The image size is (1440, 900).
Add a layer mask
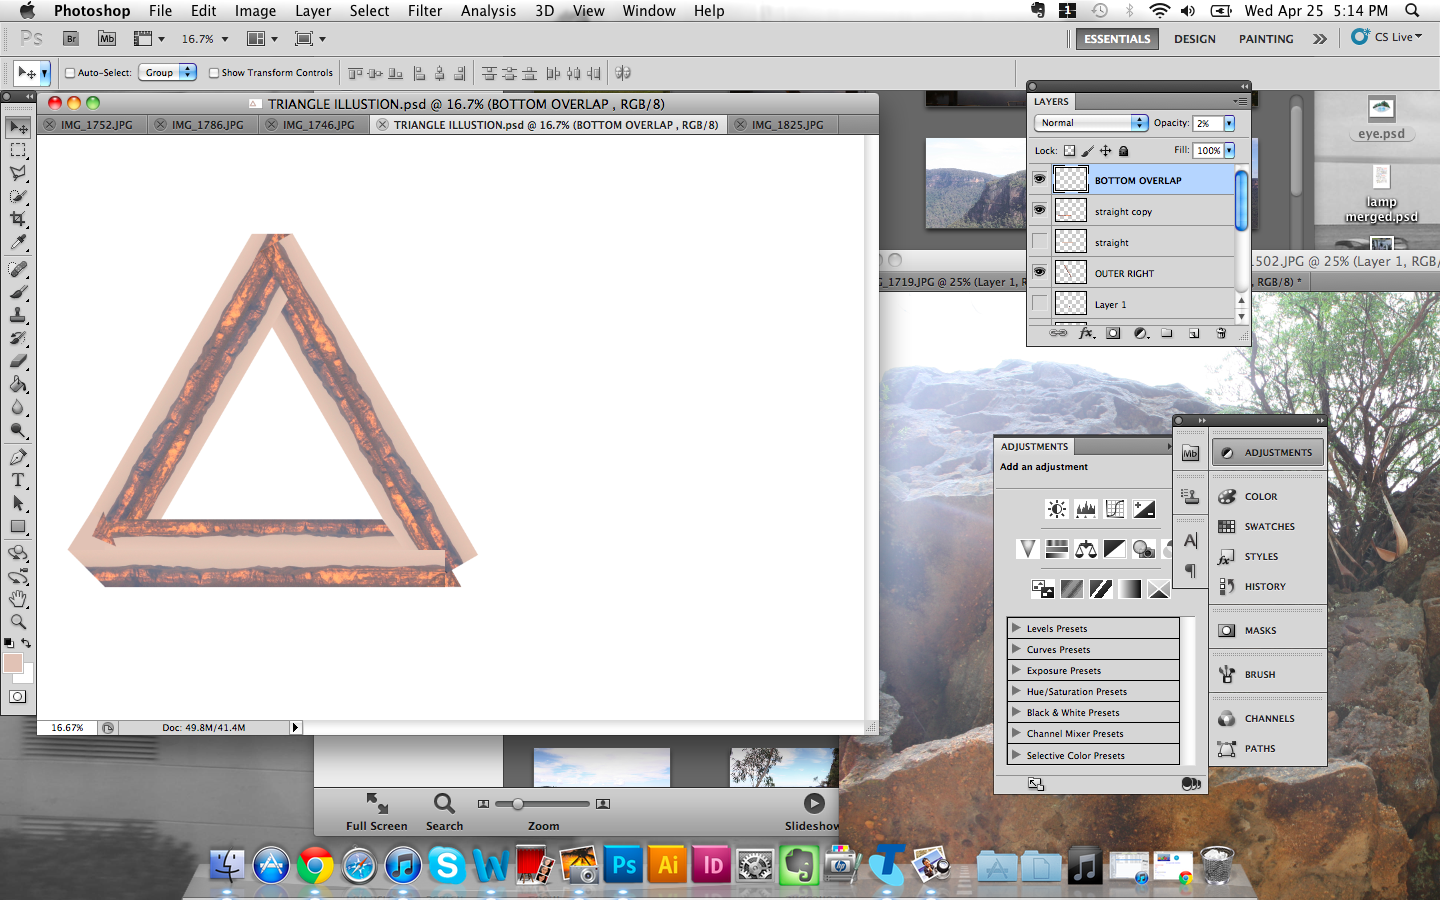[1113, 333]
